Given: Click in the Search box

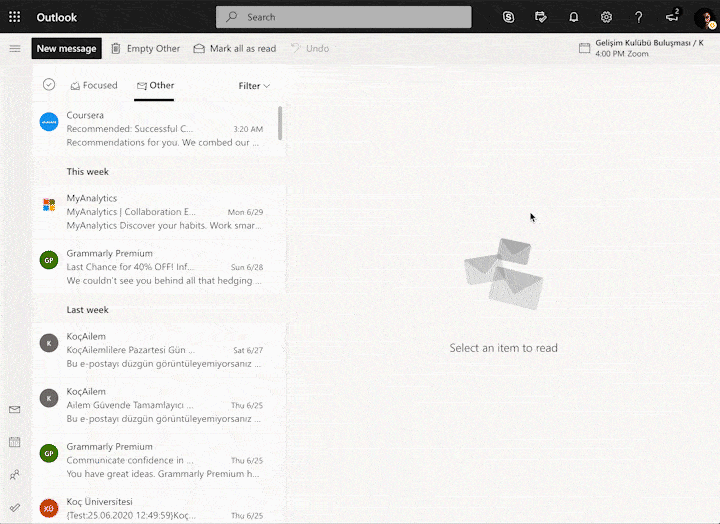Looking at the screenshot, I should (x=343, y=17).
